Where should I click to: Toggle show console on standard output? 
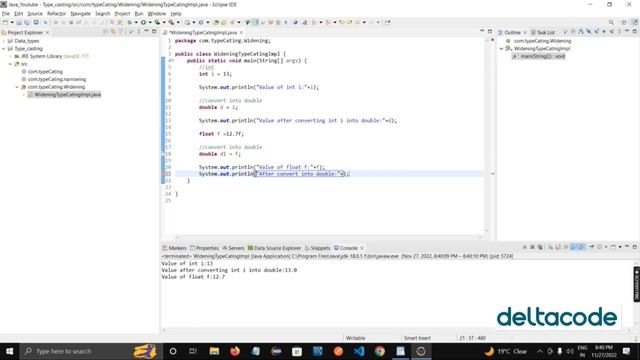click(x=573, y=247)
